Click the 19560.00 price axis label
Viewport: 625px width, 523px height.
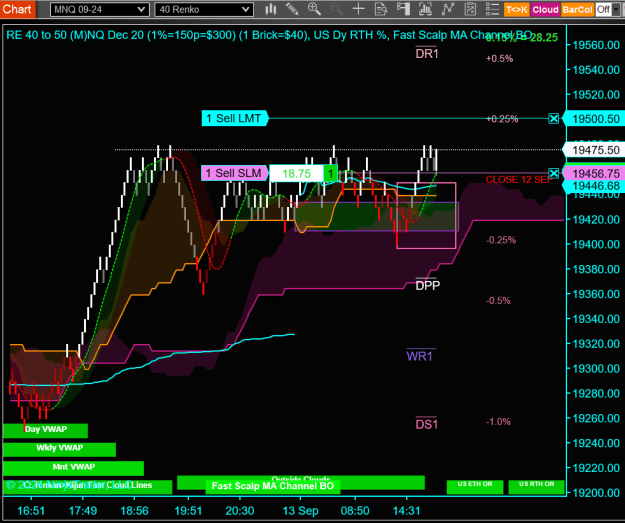pos(596,45)
